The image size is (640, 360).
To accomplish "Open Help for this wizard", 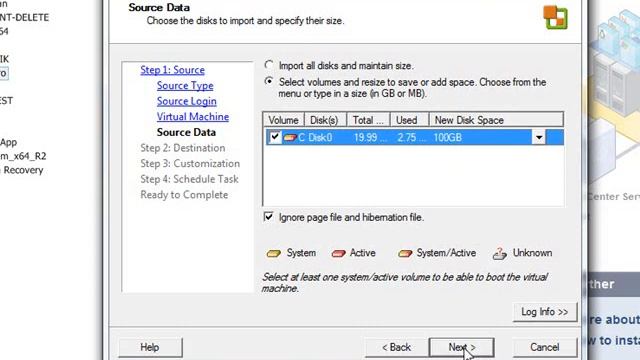I will [150, 347].
